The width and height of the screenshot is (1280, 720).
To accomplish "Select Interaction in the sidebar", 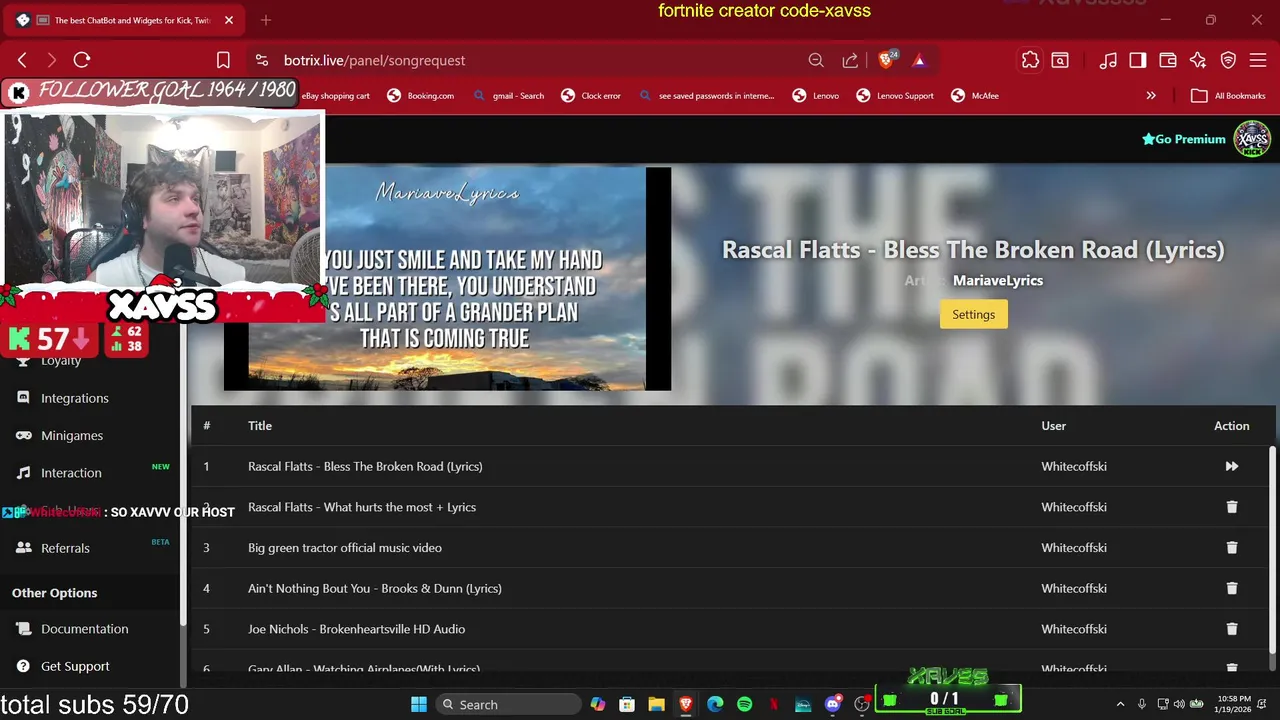I will pos(71,473).
